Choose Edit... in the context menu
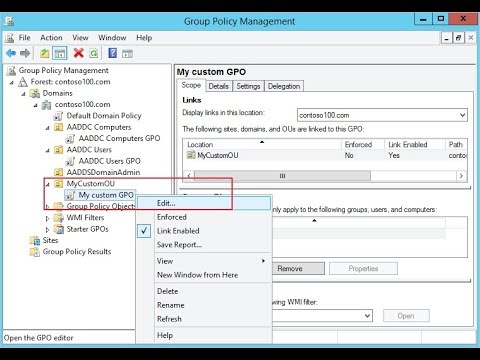 (204, 203)
